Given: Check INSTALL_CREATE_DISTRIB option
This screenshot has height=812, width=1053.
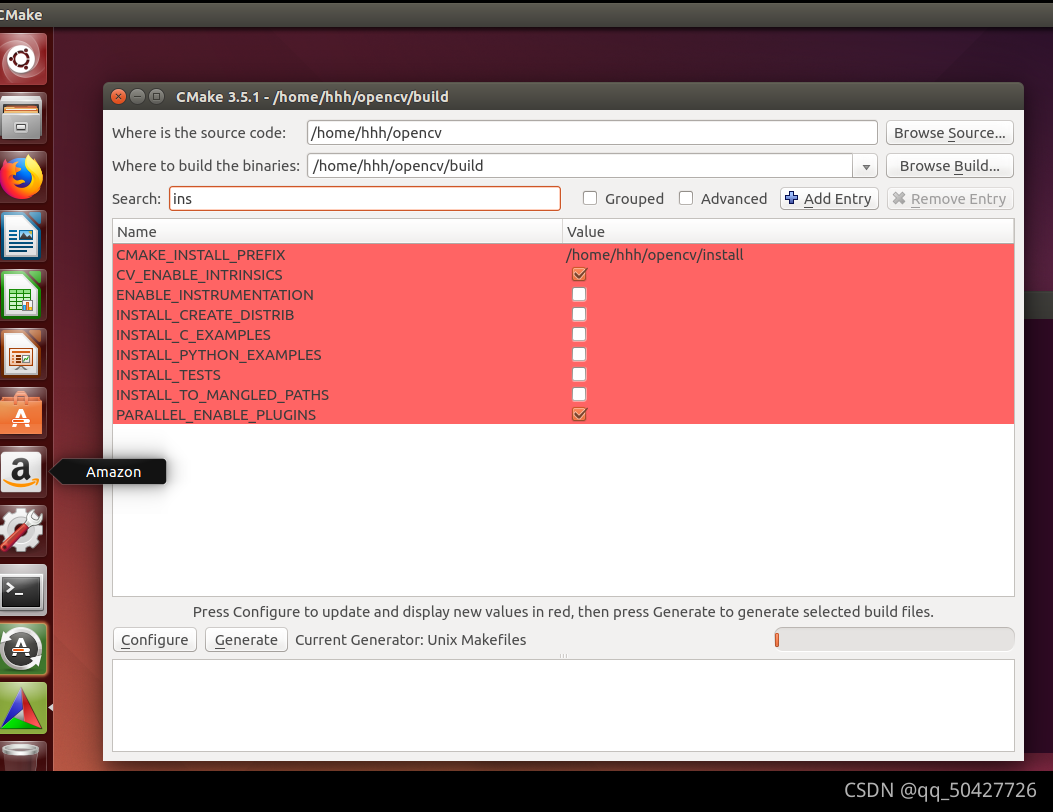Looking at the screenshot, I should click(579, 314).
